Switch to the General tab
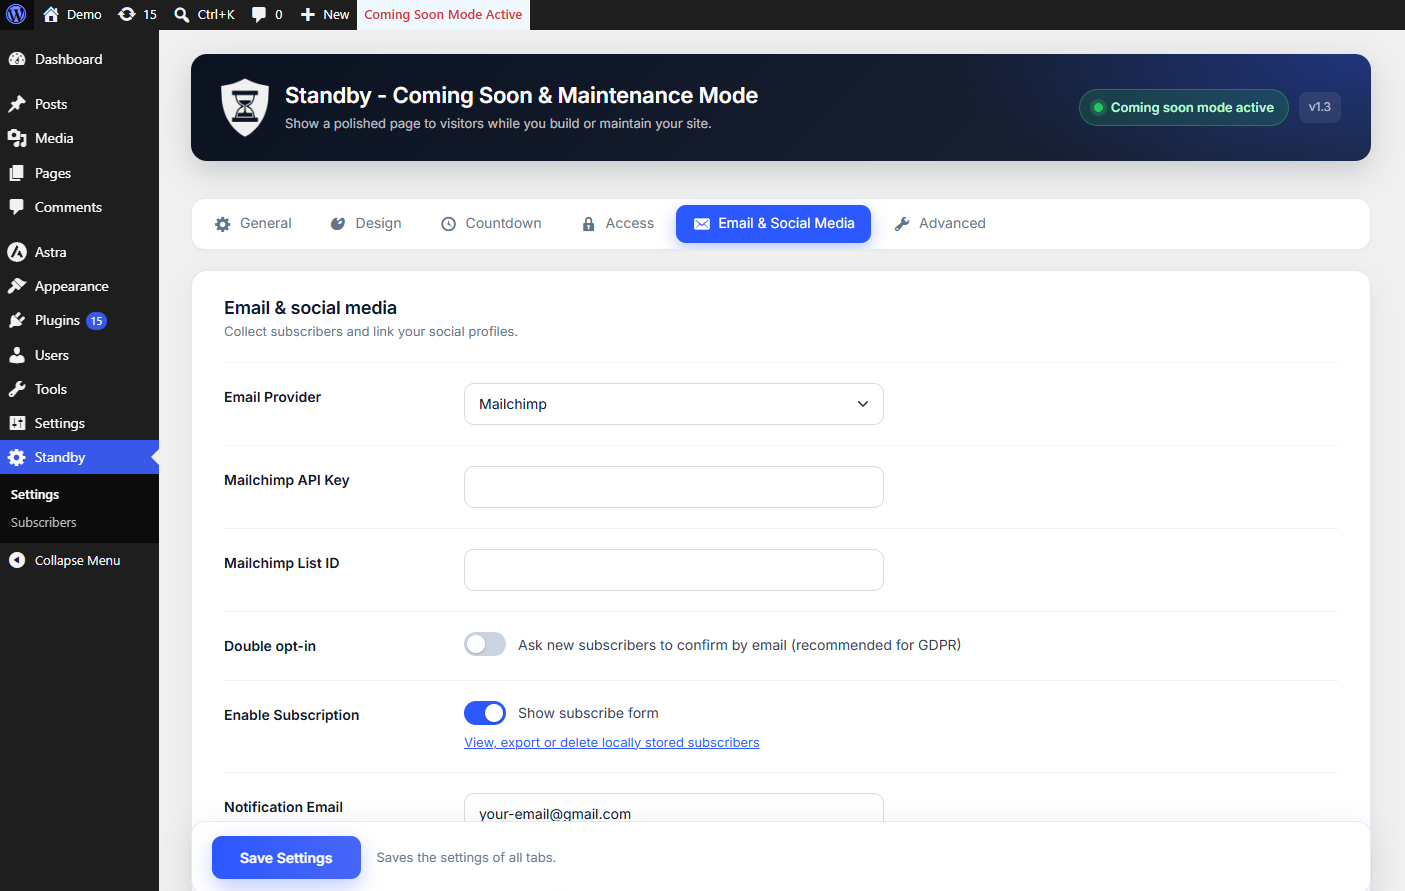Screen dimensions: 1405x891 tap(253, 223)
